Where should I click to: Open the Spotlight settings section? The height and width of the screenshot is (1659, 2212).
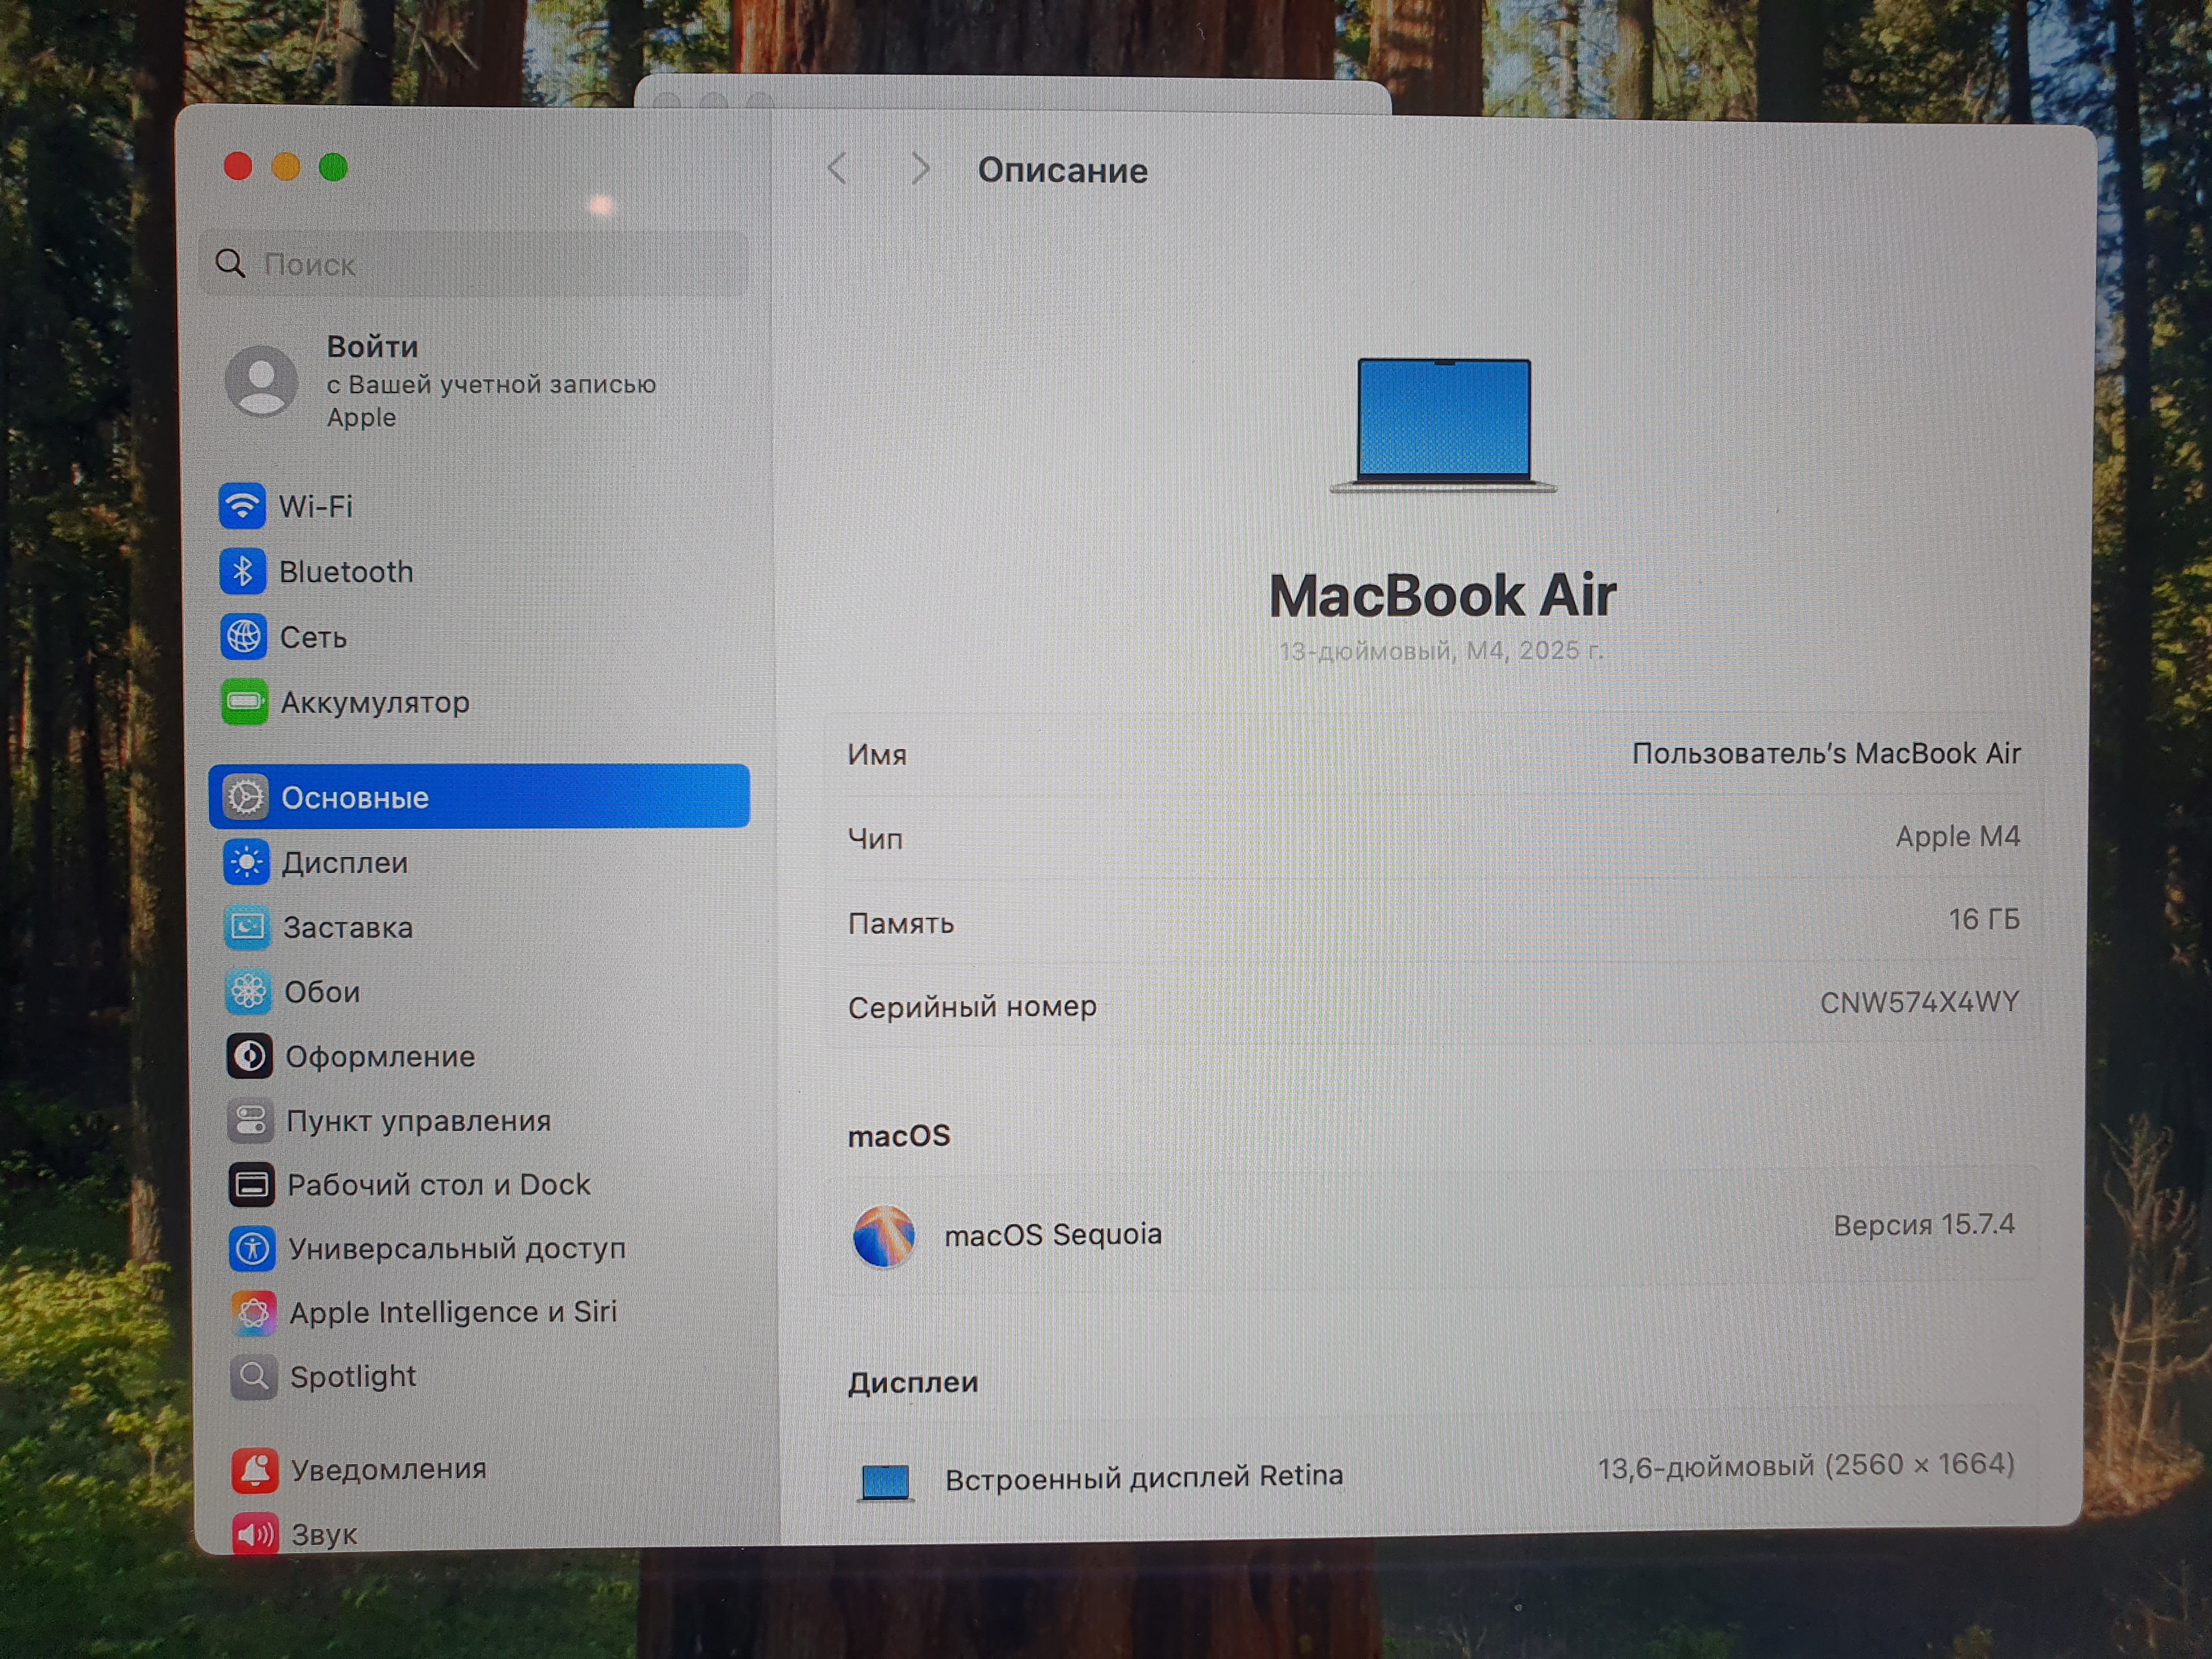(352, 1376)
